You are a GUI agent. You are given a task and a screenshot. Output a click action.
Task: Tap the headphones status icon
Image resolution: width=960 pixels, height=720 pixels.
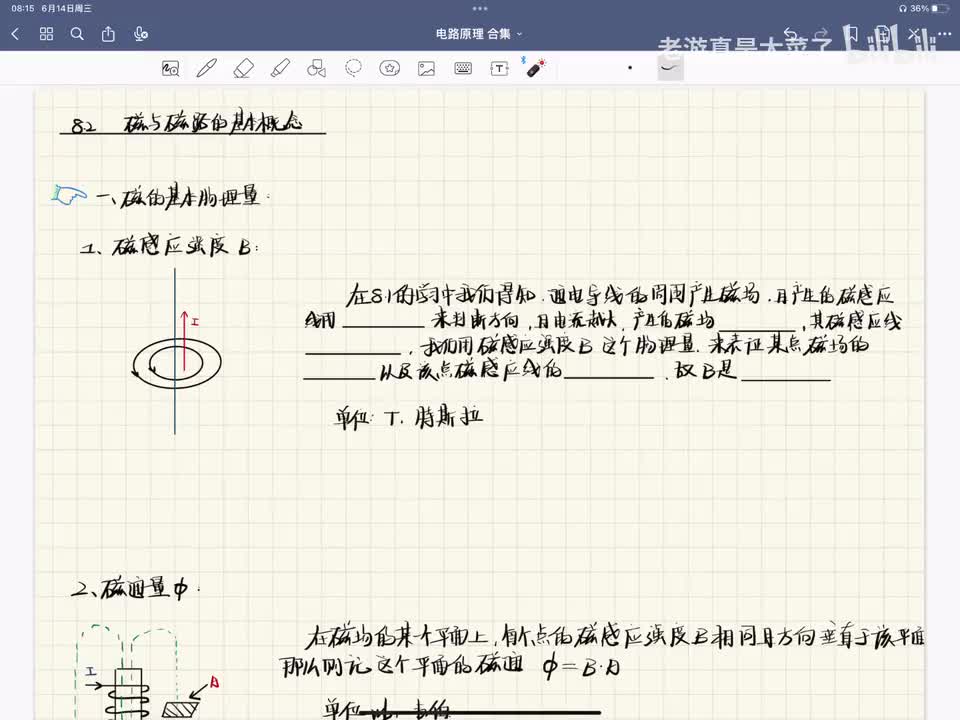click(x=903, y=9)
